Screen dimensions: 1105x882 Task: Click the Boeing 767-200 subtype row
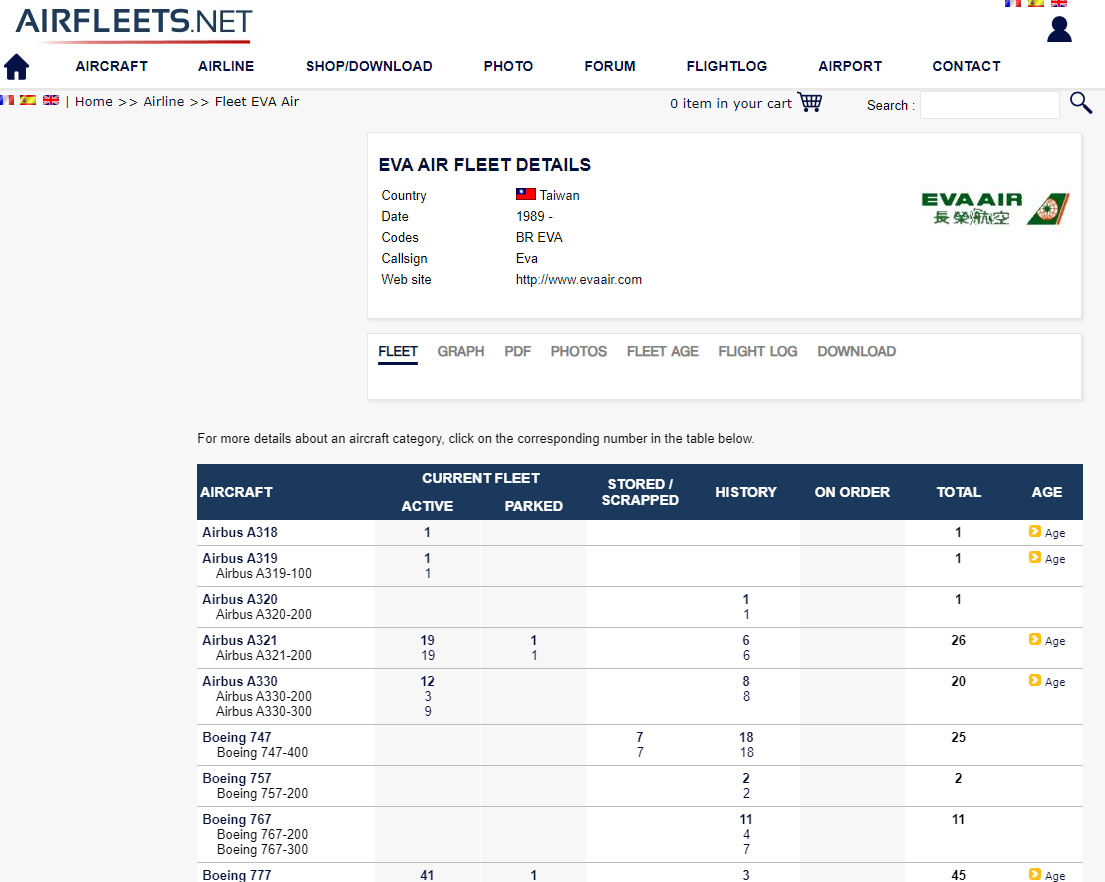coord(262,834)
